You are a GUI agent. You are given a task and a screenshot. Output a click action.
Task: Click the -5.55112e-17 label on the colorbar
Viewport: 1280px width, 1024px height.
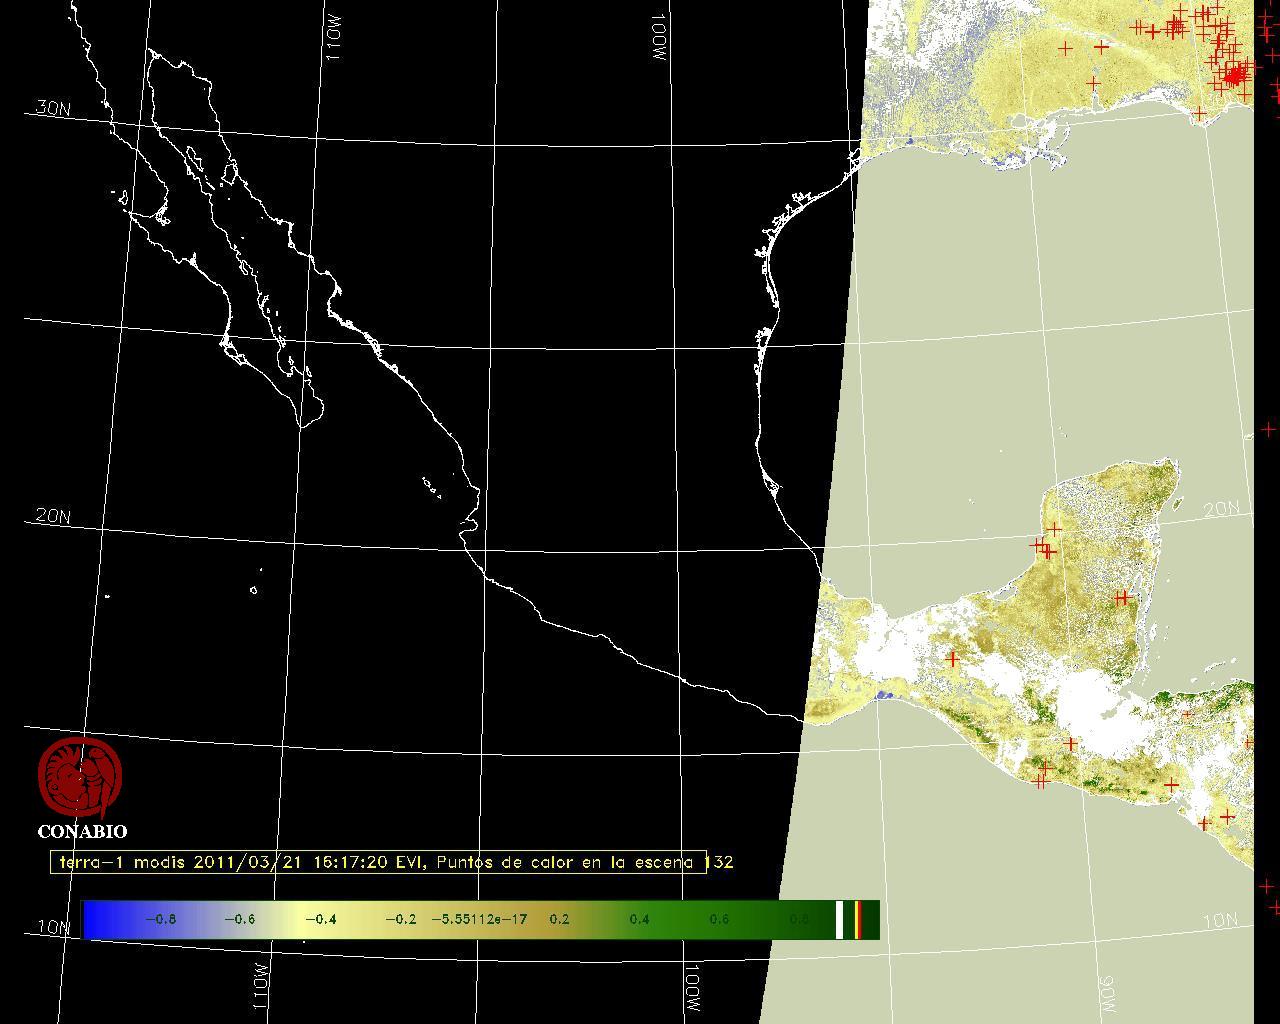(478, 919)
